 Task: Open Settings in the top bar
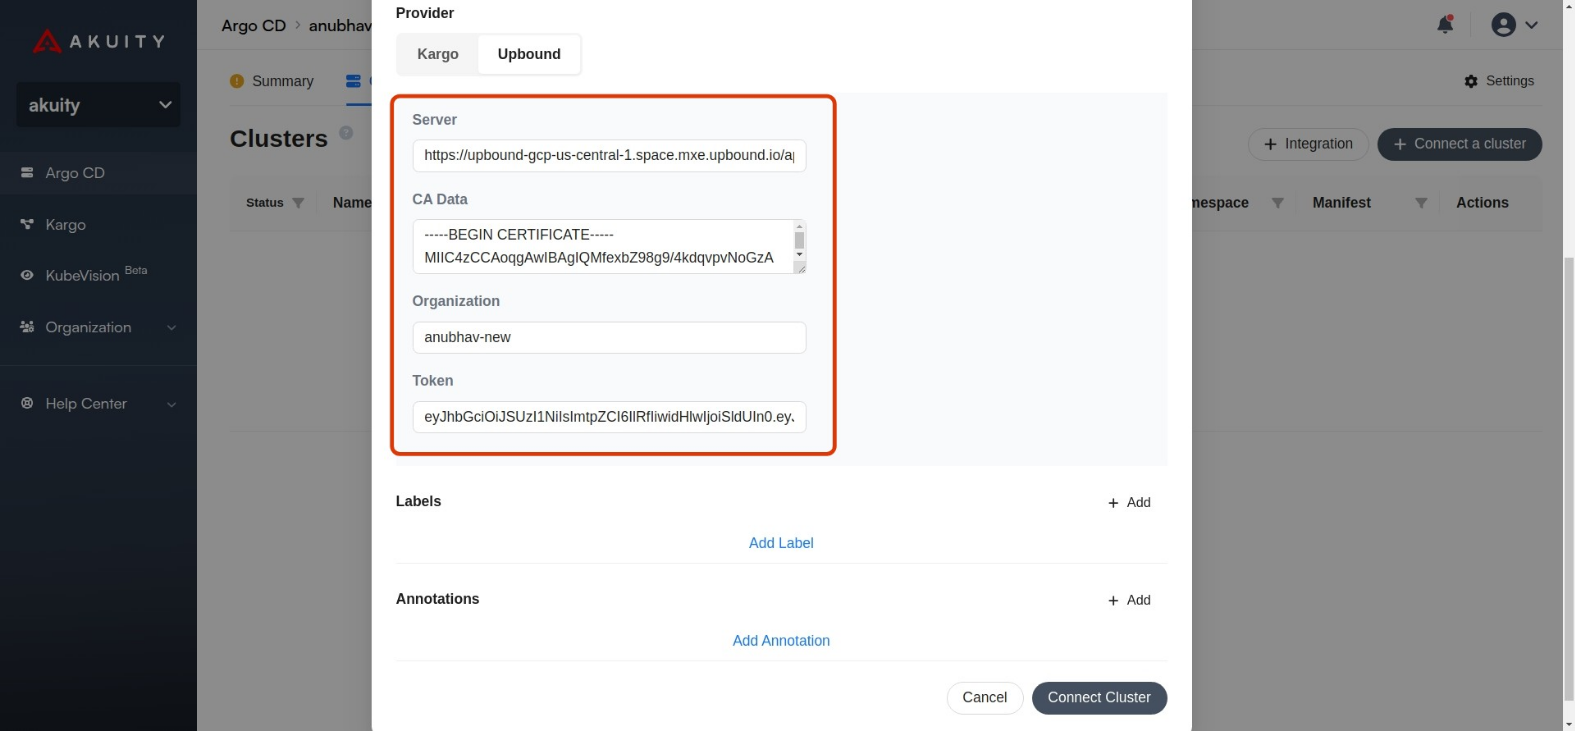(1499, 81)
